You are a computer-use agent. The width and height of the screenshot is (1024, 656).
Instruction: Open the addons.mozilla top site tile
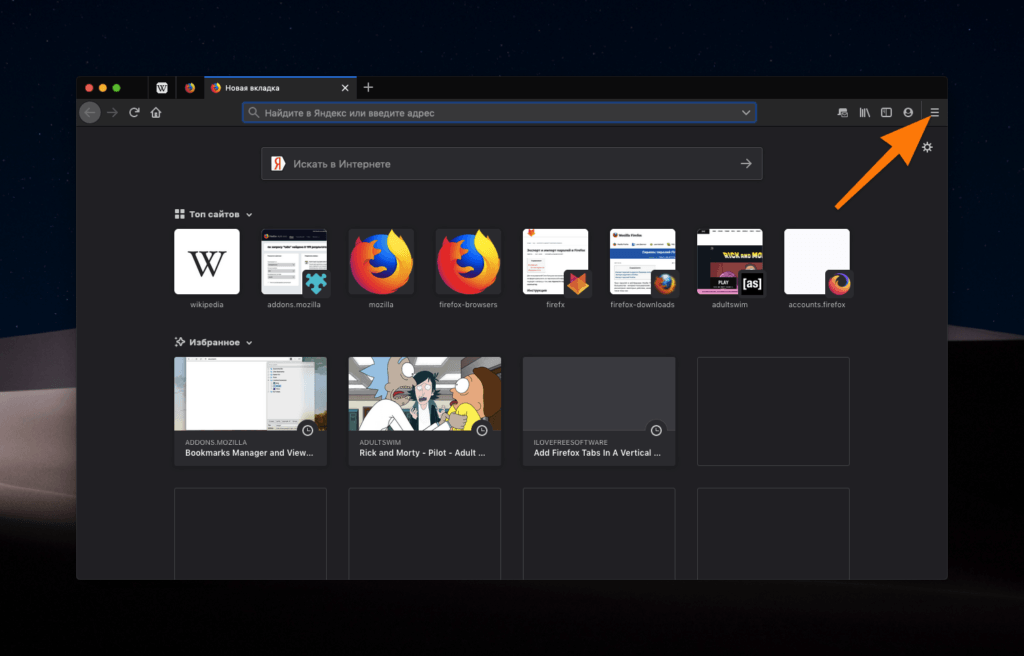click(294, 261)
